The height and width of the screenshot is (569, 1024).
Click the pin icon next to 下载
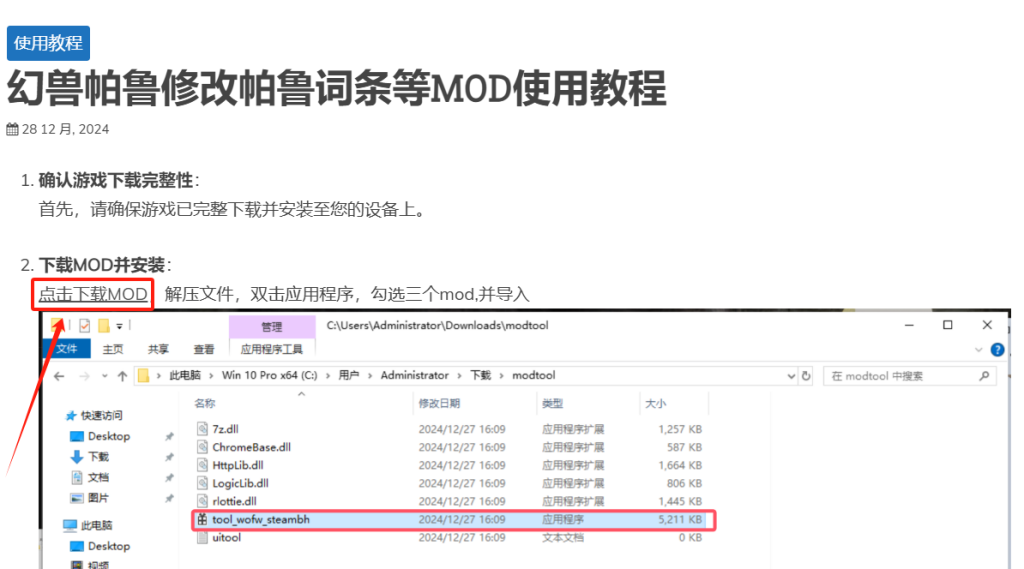coord(169,457)
